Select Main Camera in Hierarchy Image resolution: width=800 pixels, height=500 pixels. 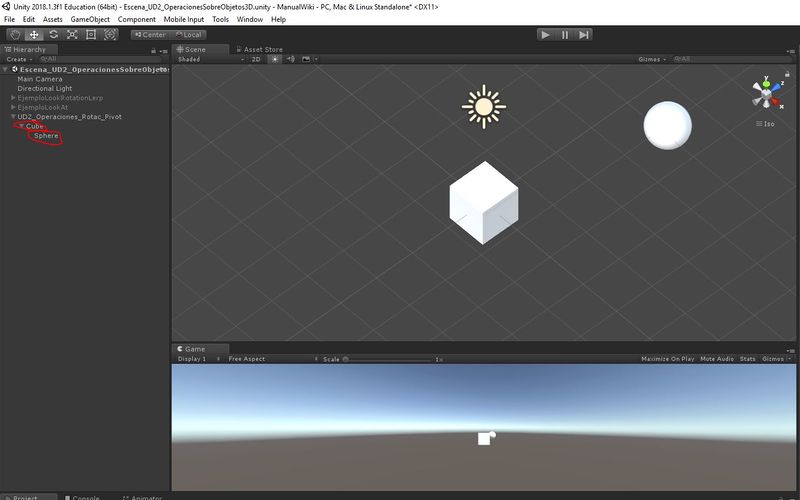[x=40, y=79]
